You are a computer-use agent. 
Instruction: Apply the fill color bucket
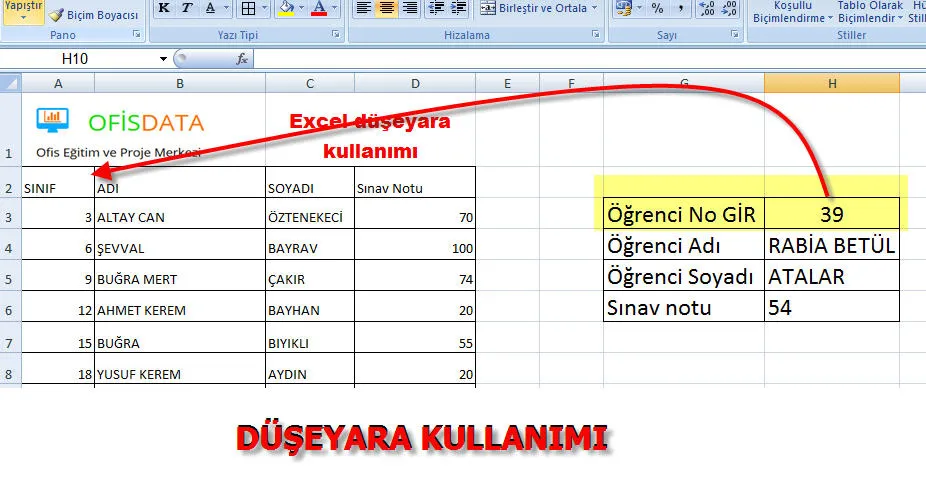[x=285, y=9]
